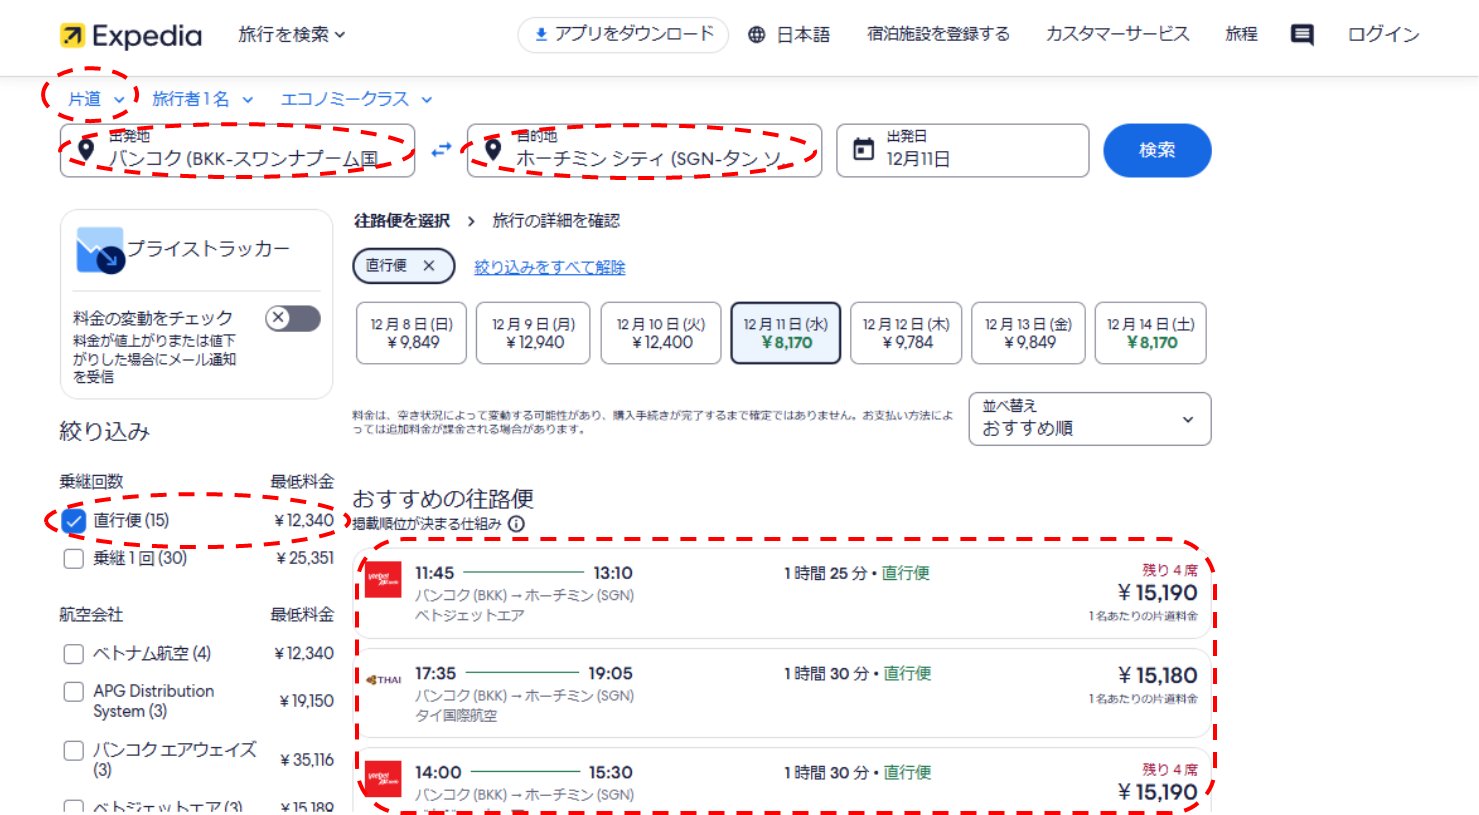The width and height of the screenshot is (1479, 815).
Task: Click 絞り込みをすべて解除 link
Action: pos(550,267)
